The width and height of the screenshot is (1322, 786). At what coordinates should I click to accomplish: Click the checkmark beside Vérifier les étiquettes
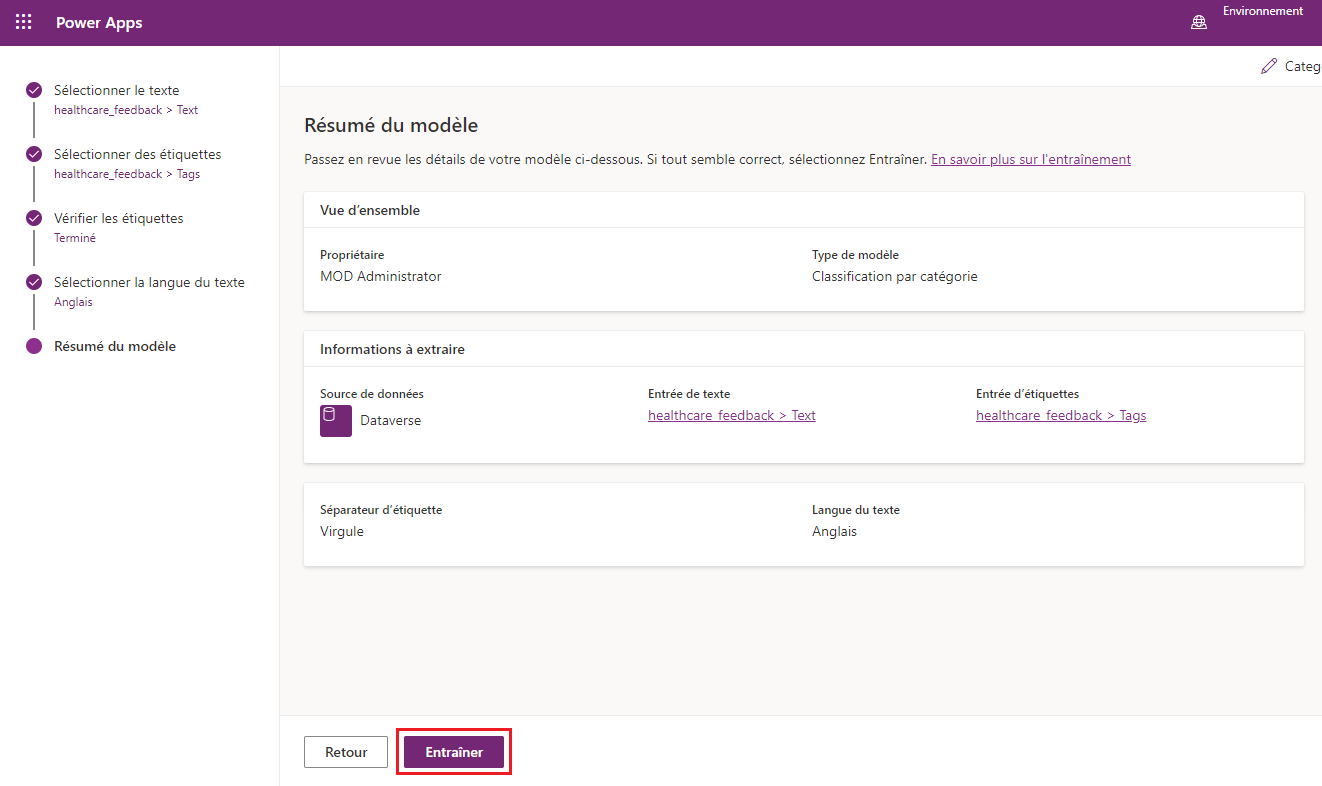[x=34, y=218]
